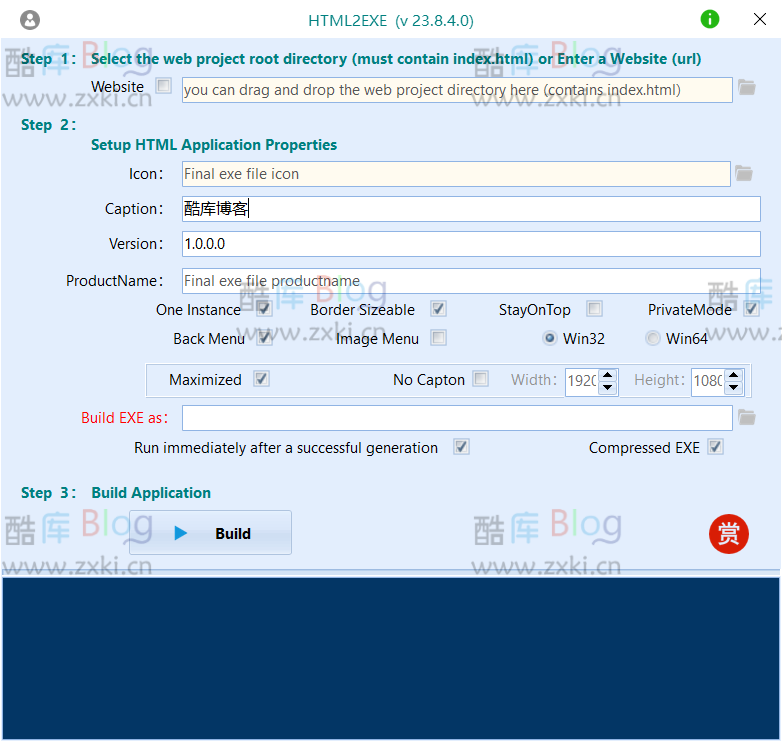Choose the Win32 architecture option

tap(549, 338)
